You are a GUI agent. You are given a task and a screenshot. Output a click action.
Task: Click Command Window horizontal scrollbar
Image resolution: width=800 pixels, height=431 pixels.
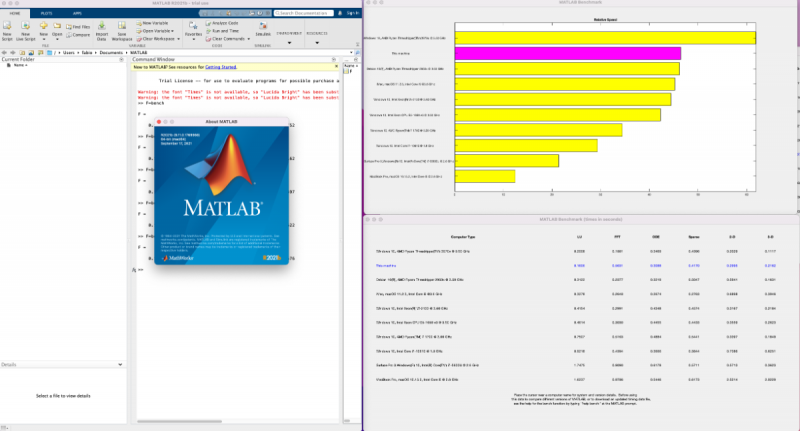[x=180, y=421]
